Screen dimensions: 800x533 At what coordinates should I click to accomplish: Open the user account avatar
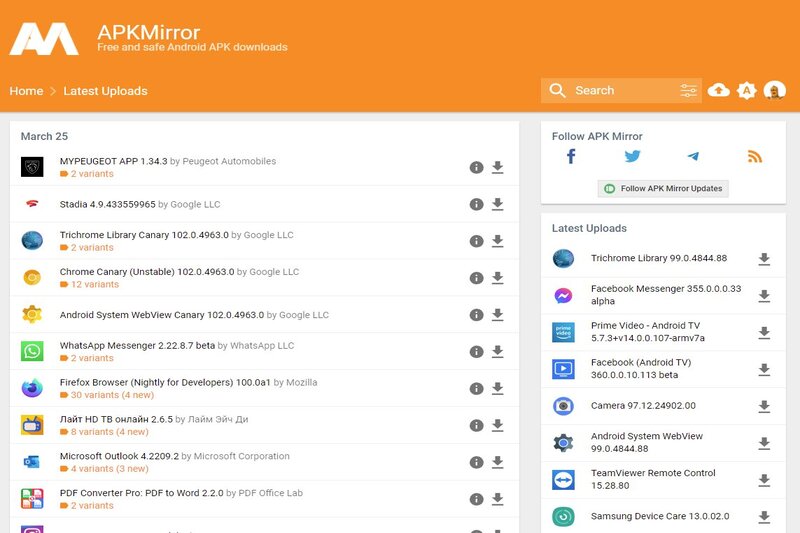[x=774, y=91]
